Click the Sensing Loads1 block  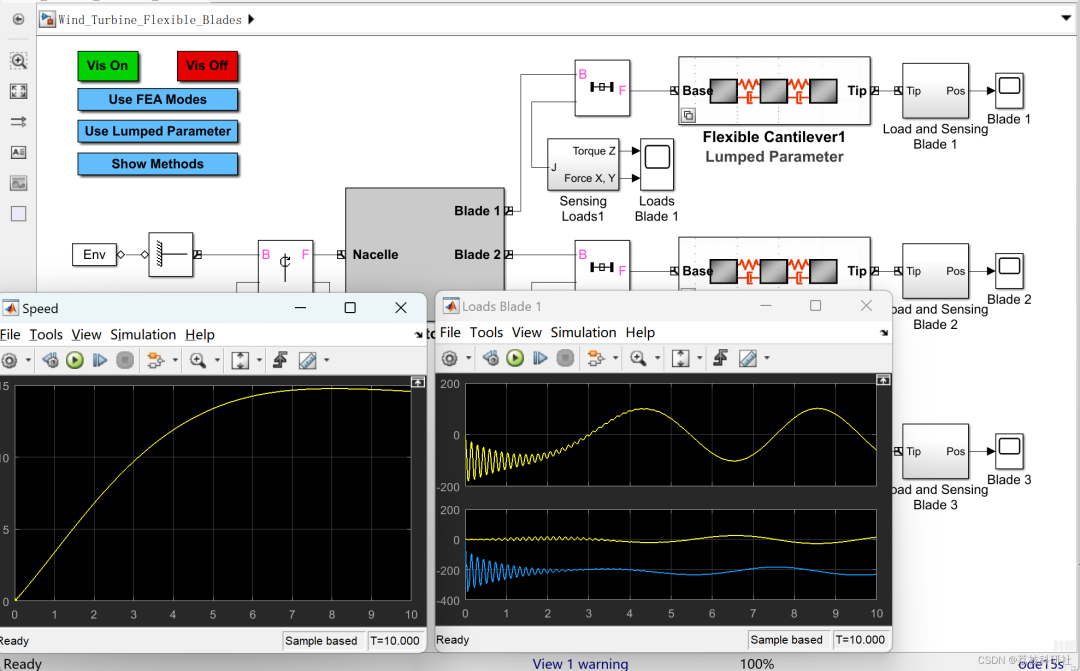click(583, 164)
